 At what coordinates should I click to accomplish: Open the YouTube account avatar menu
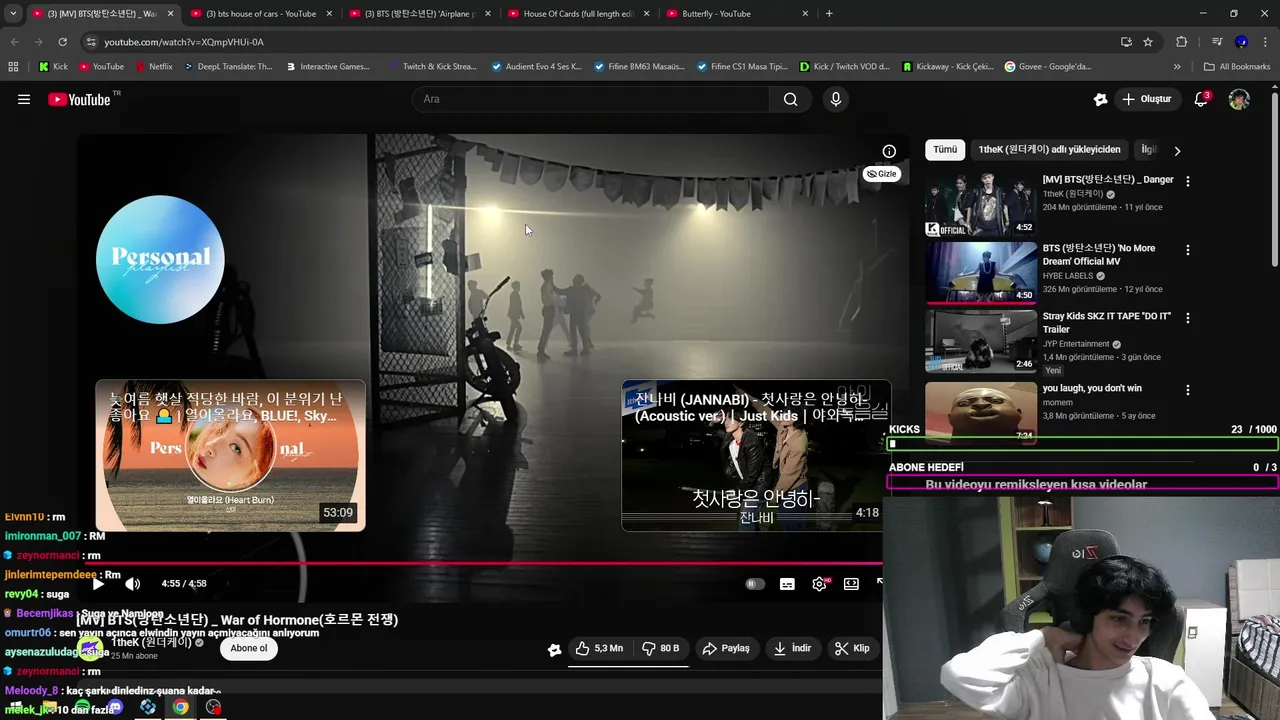[x=1239, y=99]
